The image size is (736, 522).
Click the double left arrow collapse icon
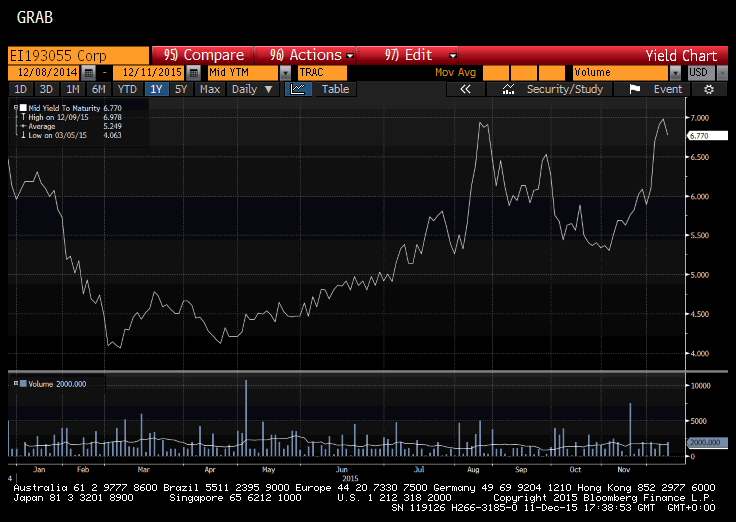pos(465,89)
